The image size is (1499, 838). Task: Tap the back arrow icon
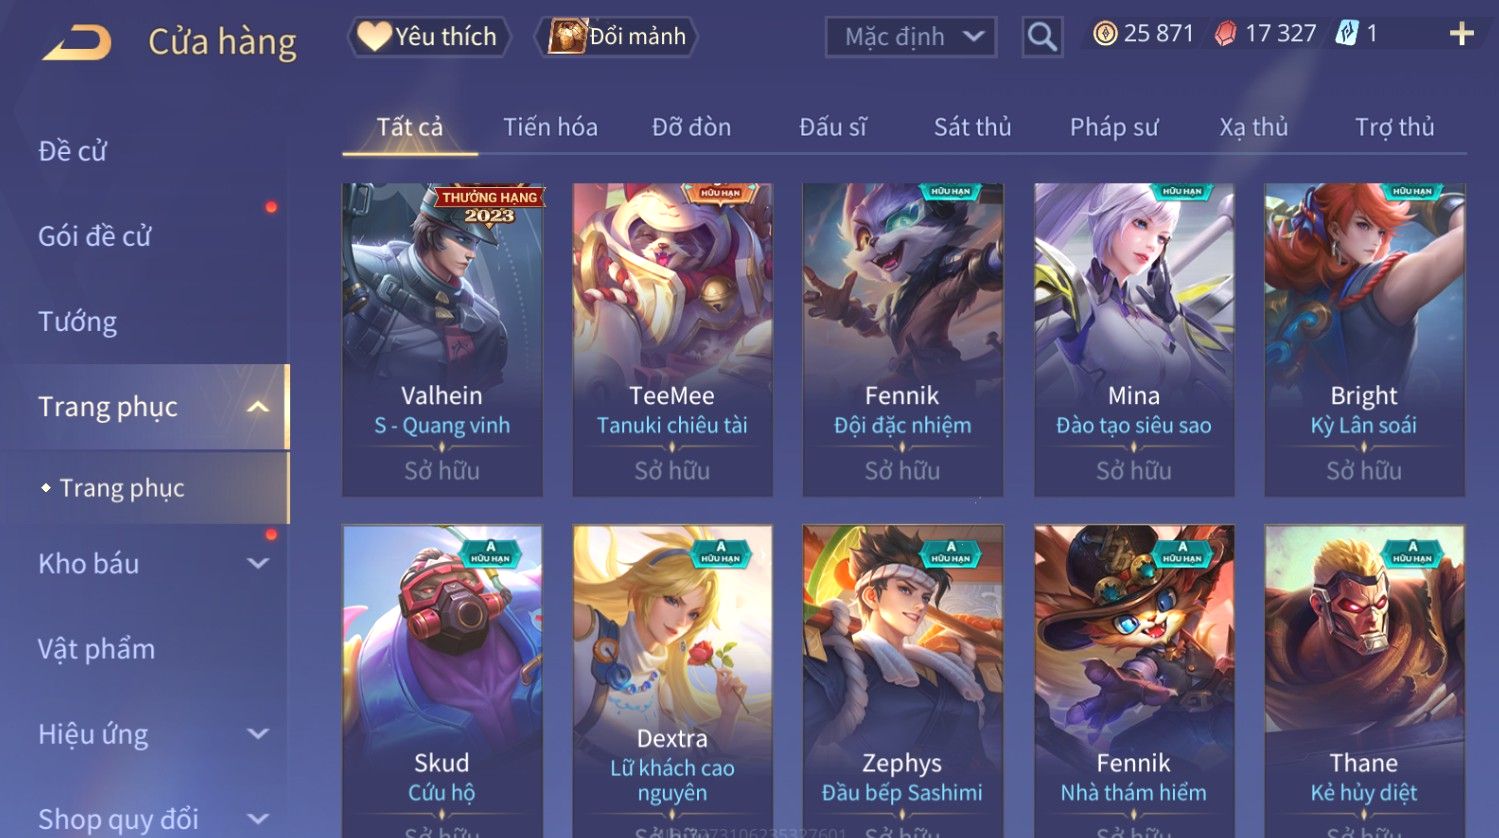(77, 42)
